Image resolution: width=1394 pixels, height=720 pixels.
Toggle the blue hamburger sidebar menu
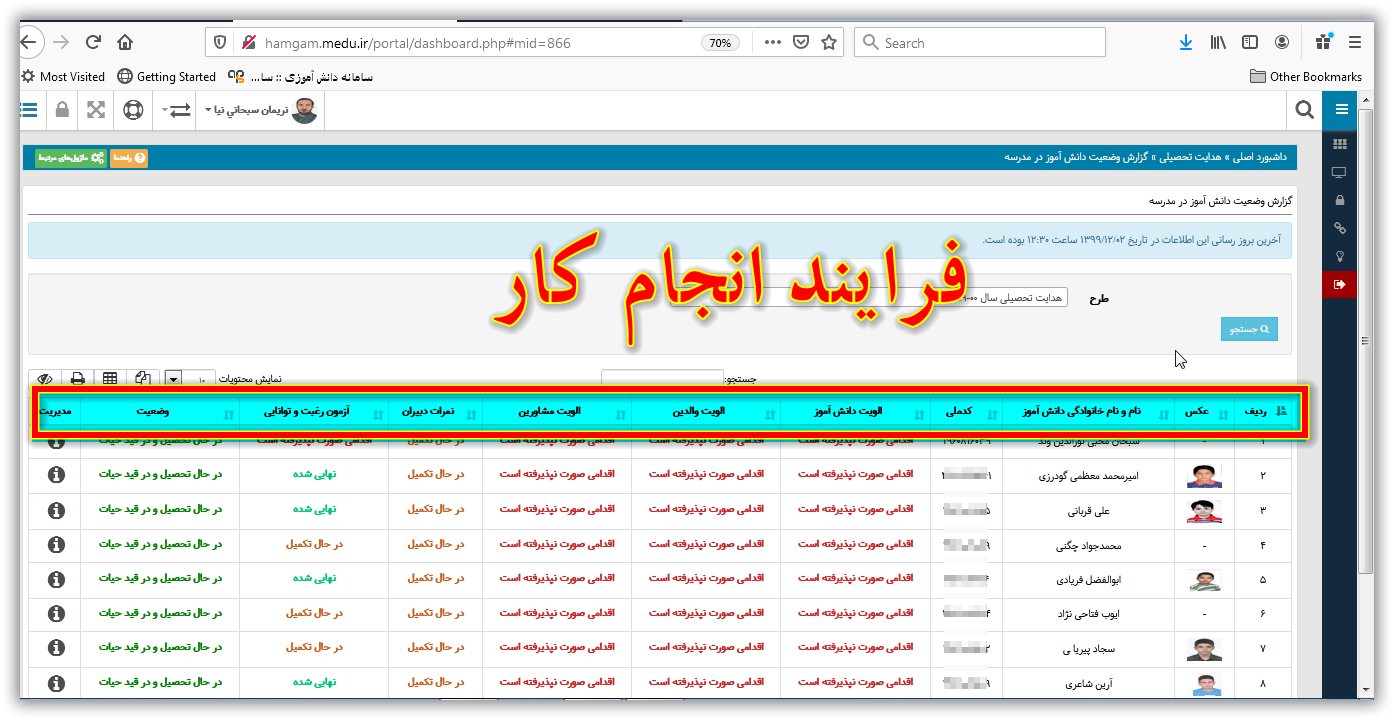(x=1341, y=110)
